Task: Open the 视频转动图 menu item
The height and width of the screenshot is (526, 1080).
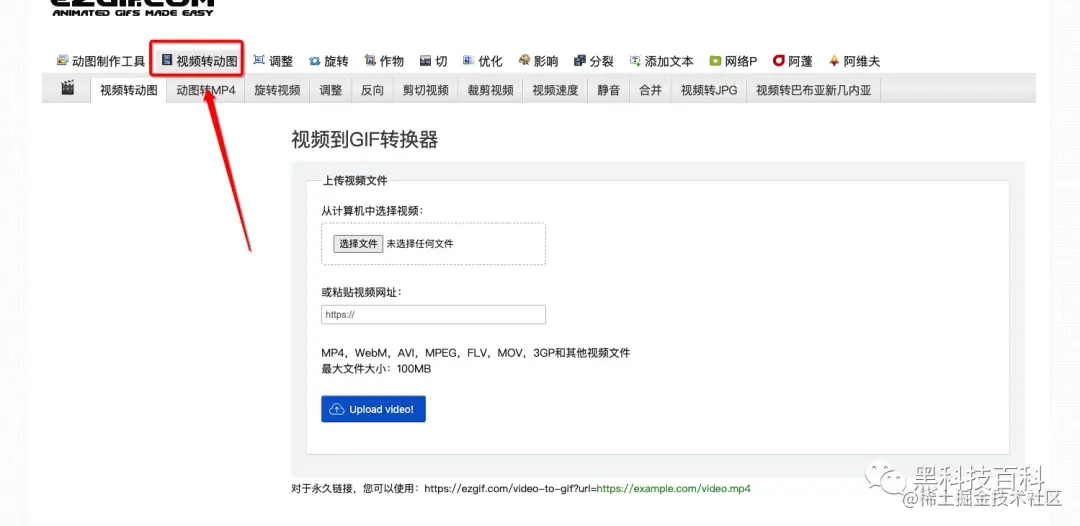Action: (200, 61)
